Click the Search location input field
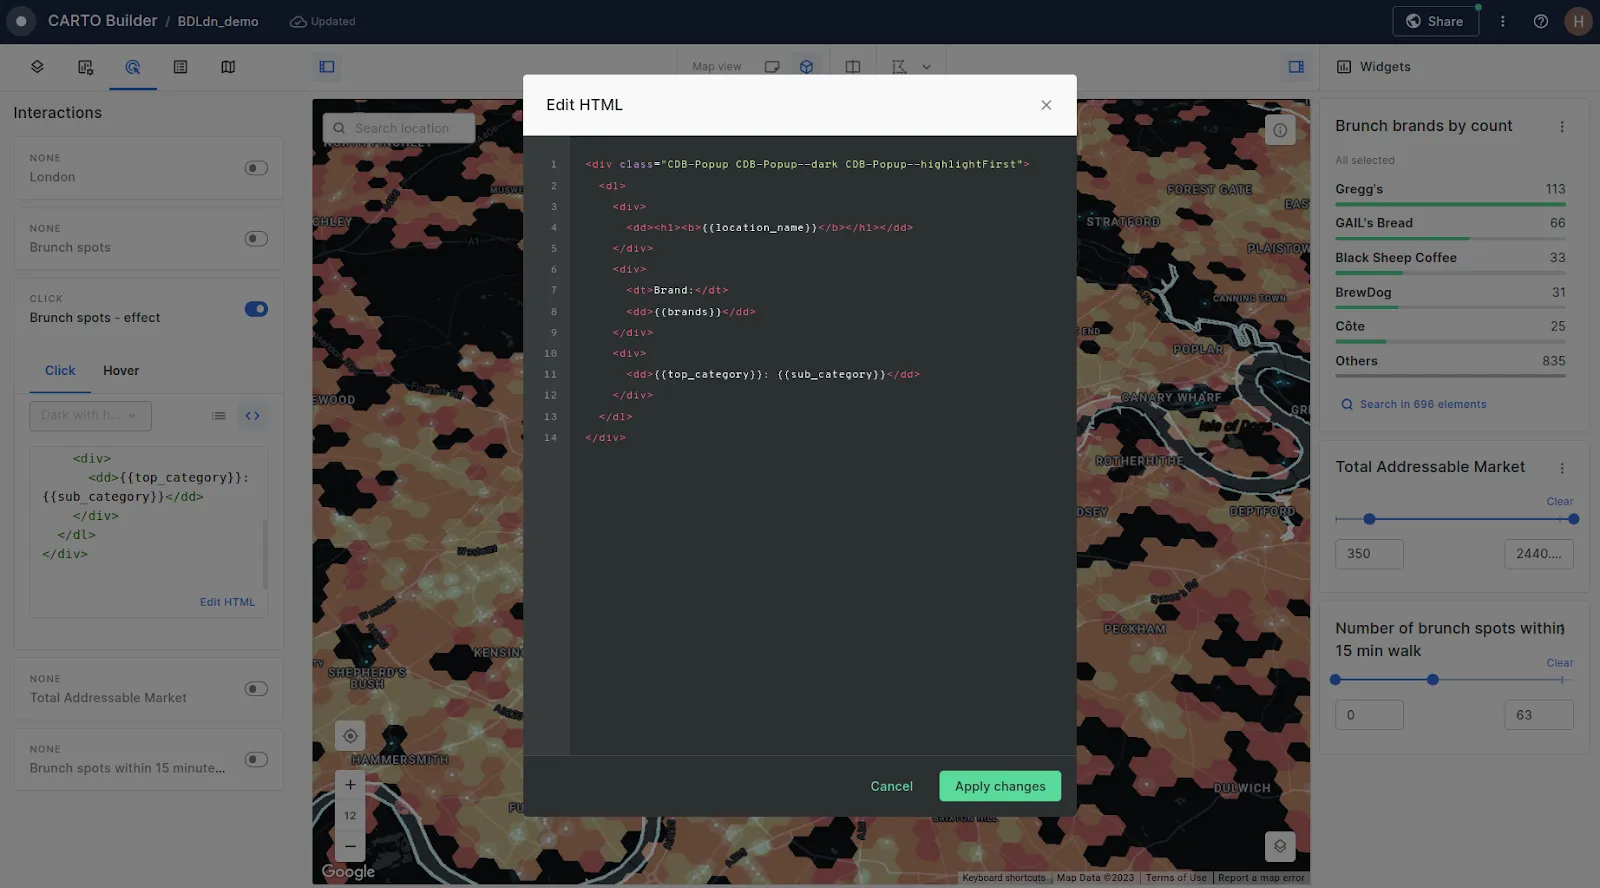Image resolution: width=1600 pixels, height=888 pixels. click(402, 128)
